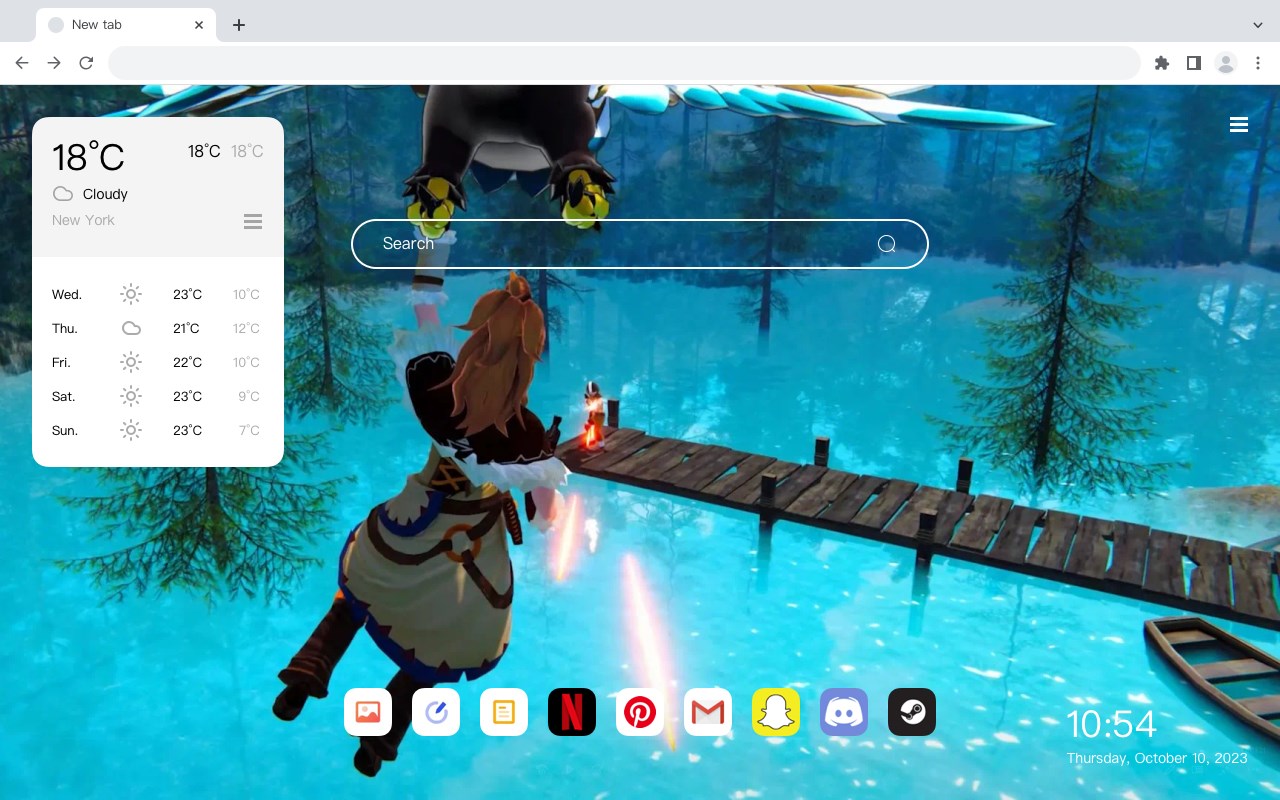Click the sunny icon for Fri.
1280x800 pixels.
pyautogui.click(x=131, y=362)
